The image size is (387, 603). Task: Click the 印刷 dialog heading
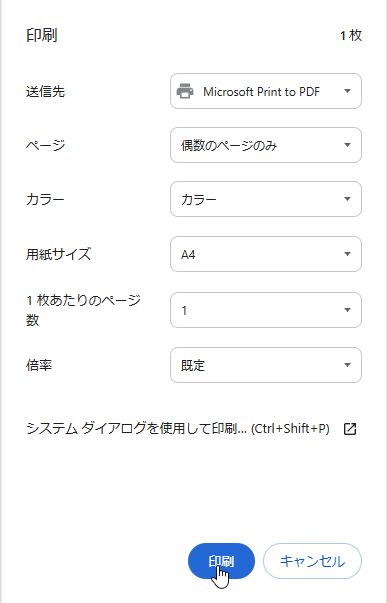click(42, 35)
